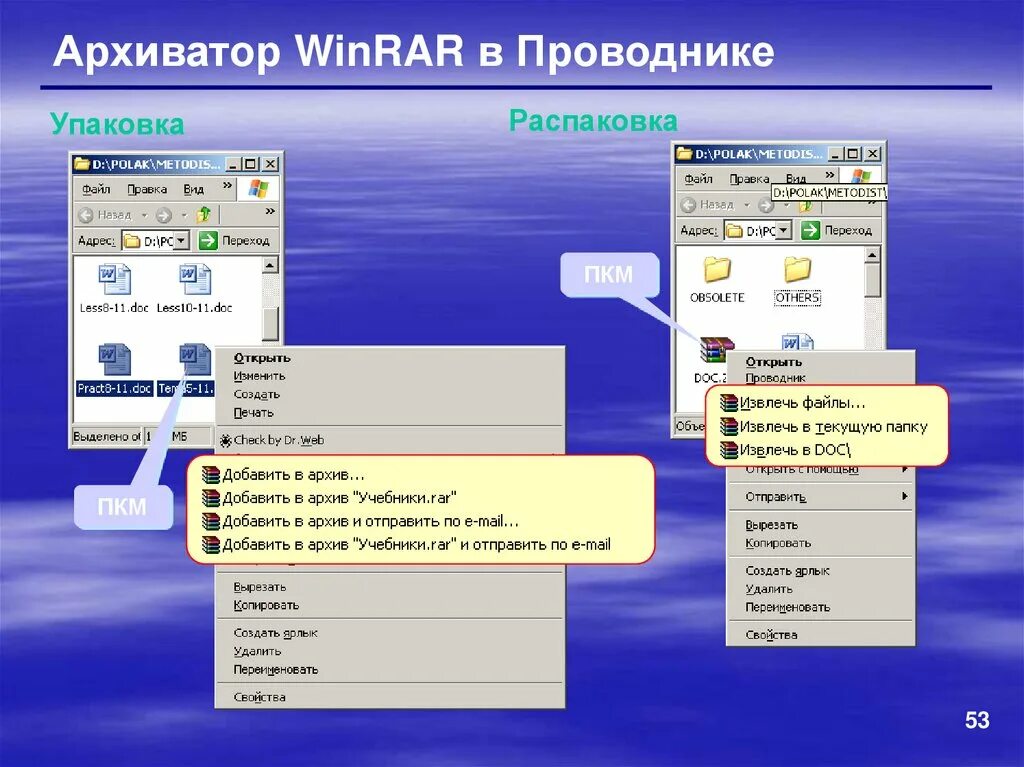Click WinRAR icon beside "Извлечь файлы…"
Screen dimensions: 1024x767
coord(728,402)
